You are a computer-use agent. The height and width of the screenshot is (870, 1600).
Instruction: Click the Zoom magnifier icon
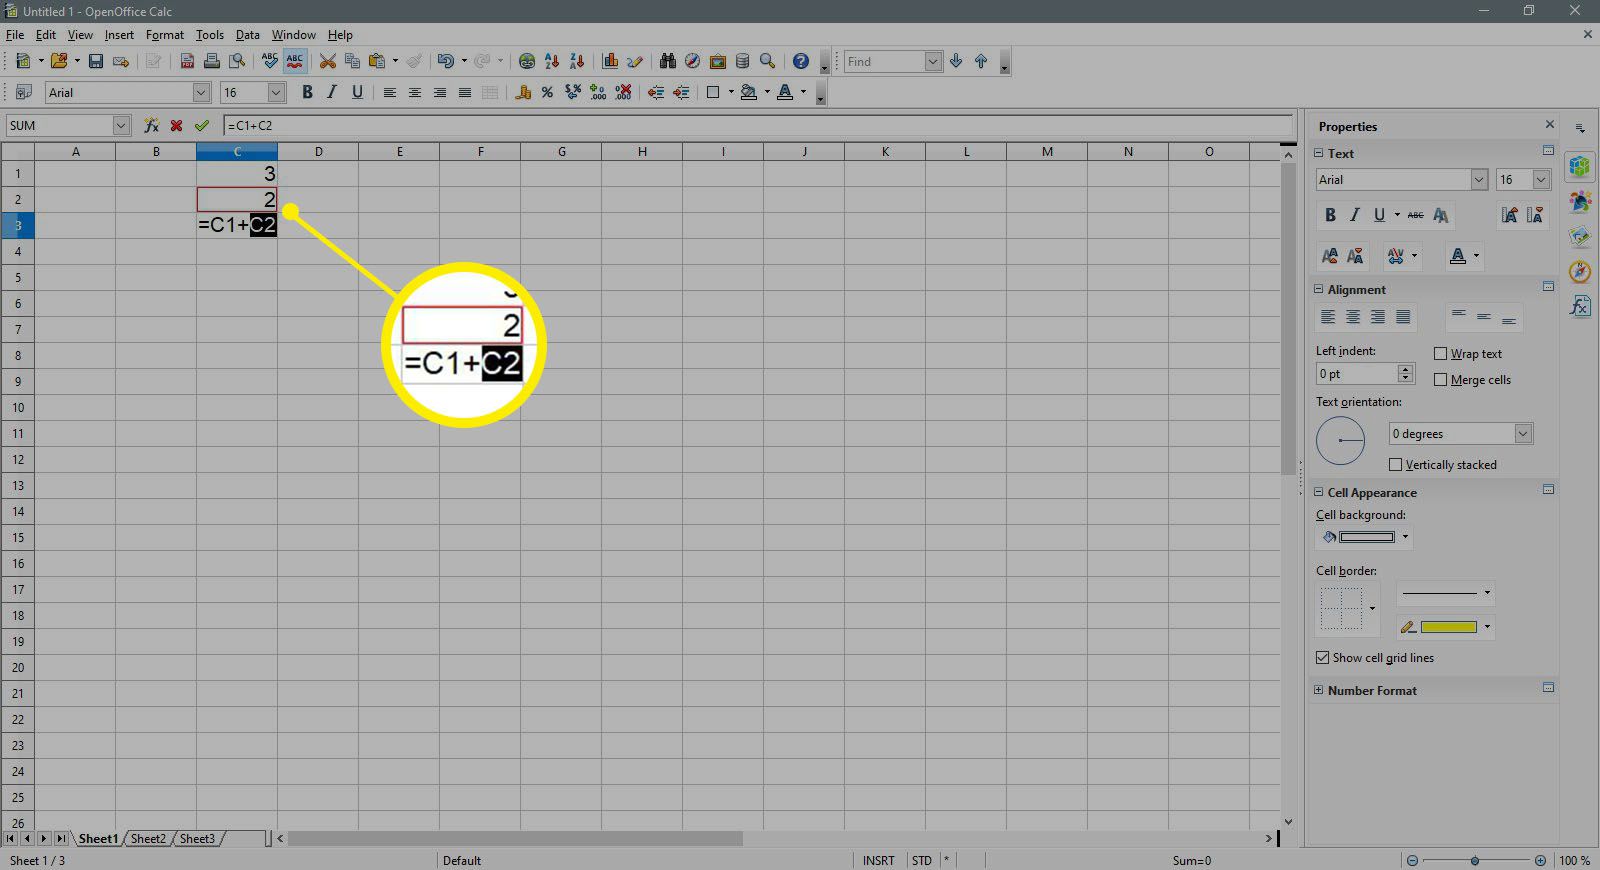point(767,62)
